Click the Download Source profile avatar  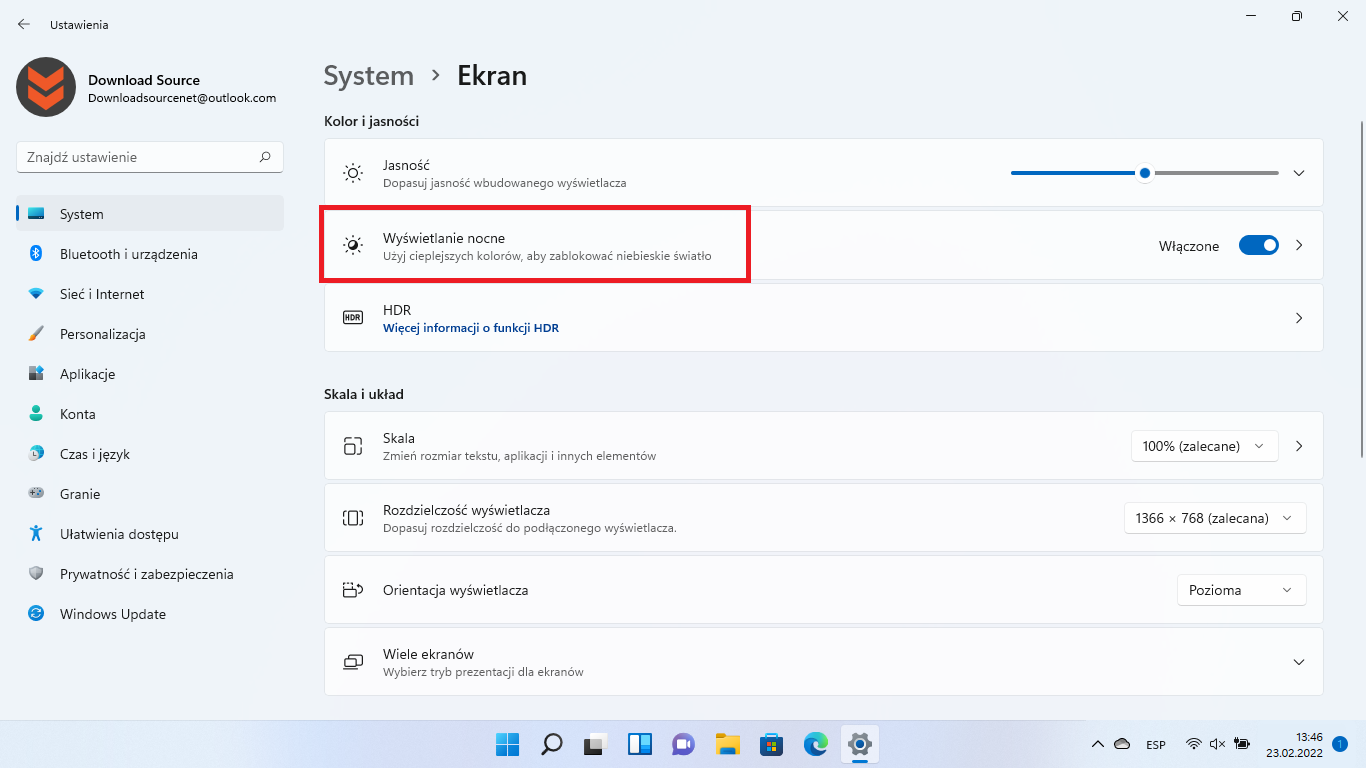(x=46, y=87)
